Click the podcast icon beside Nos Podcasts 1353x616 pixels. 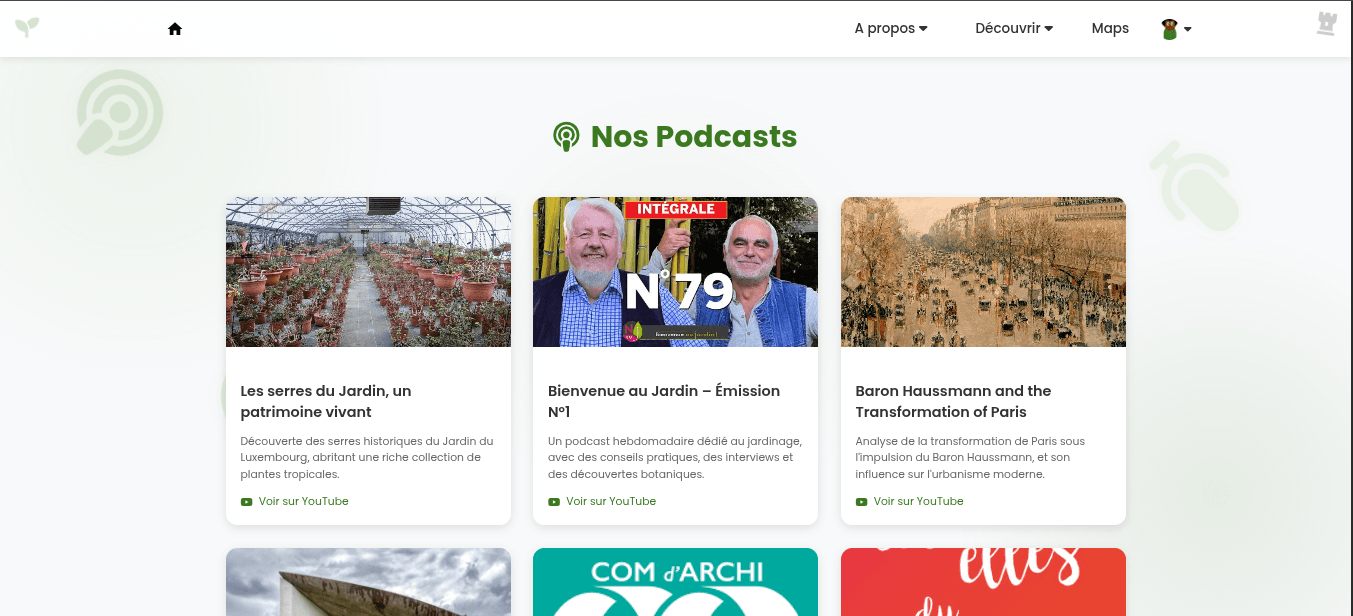tap(566, 137)
